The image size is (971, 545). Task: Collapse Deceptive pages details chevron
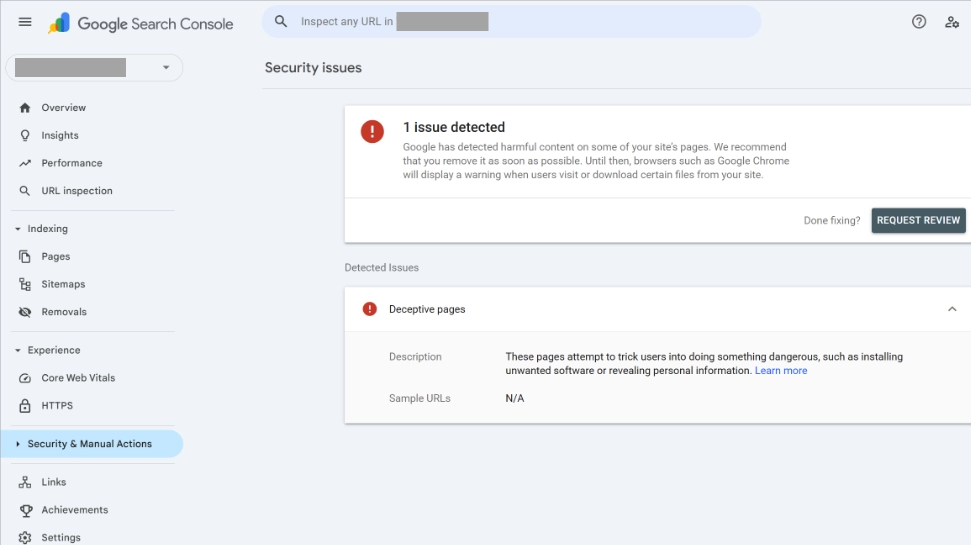[x=952, y=309]
